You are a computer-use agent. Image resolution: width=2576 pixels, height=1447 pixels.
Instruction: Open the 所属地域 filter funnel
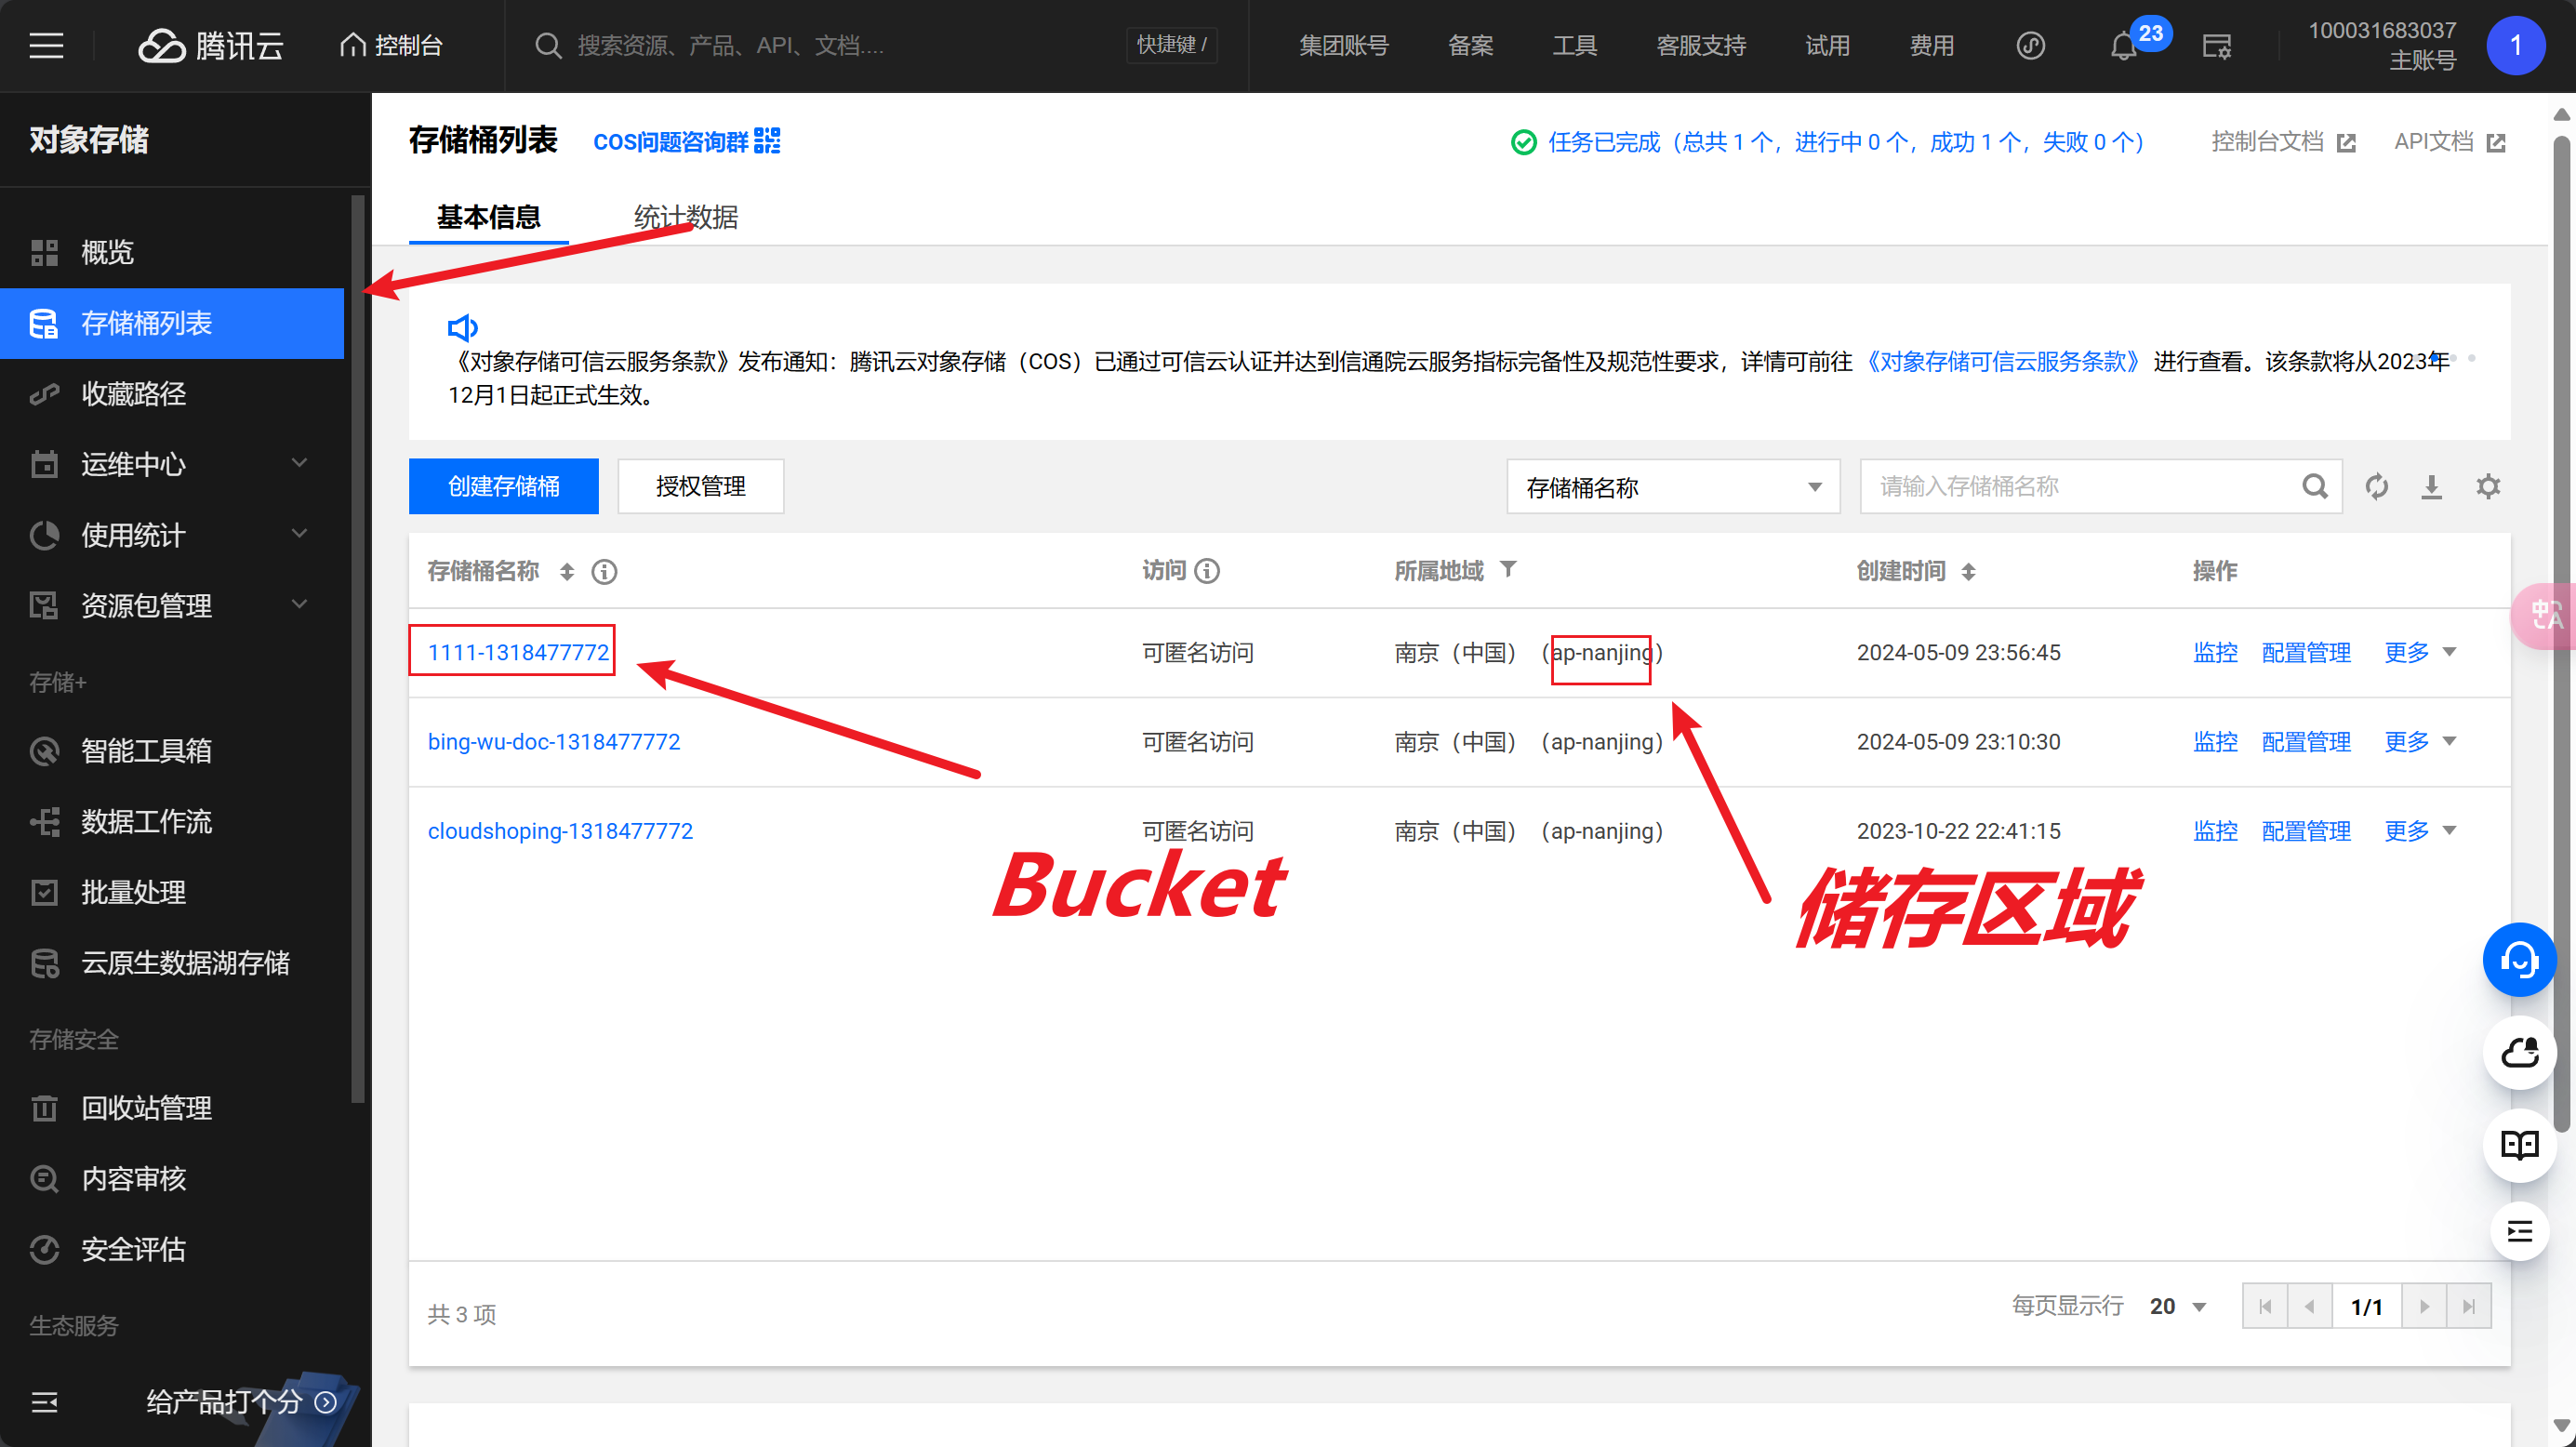[1508, 569]
